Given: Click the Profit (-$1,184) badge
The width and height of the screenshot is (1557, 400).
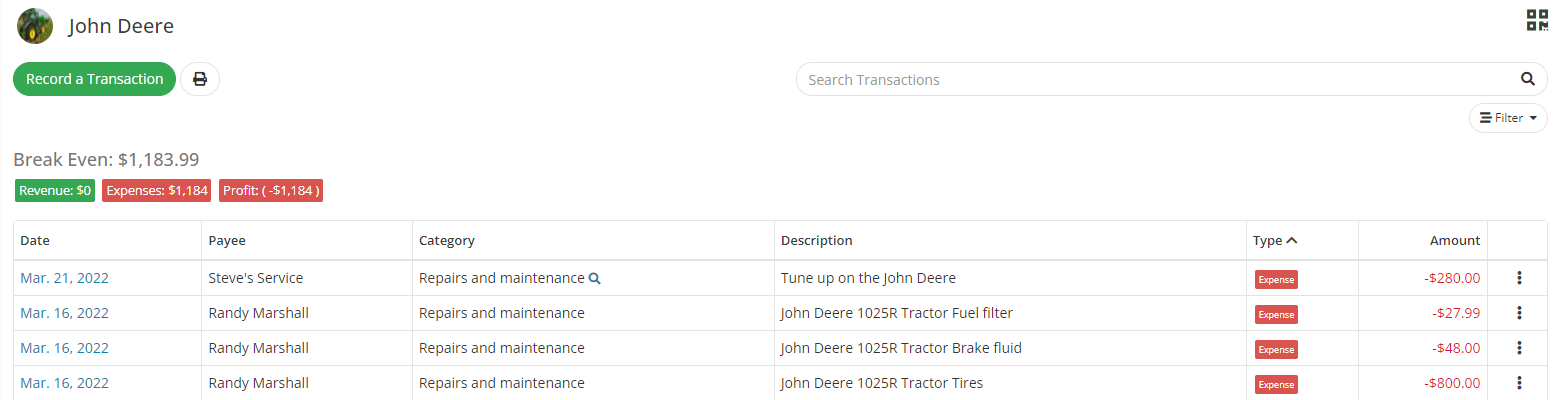Looking at the screenshot, I should click(271, 190).
